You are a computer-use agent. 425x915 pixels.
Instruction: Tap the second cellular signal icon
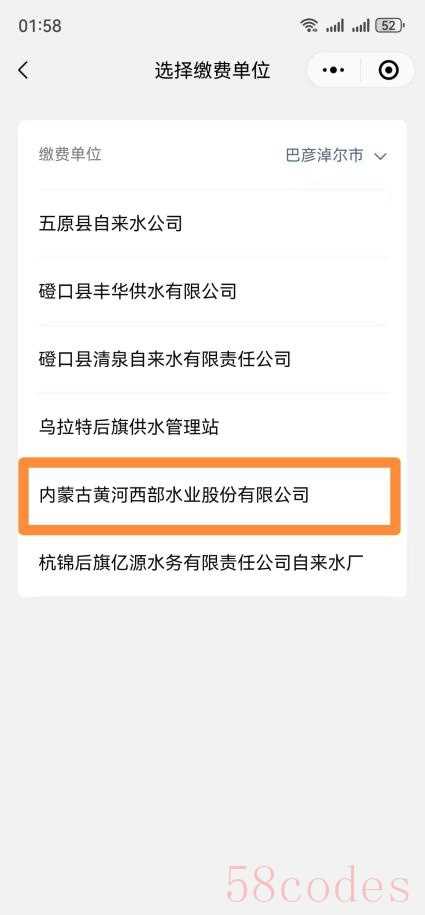click(x=360, y=25)
